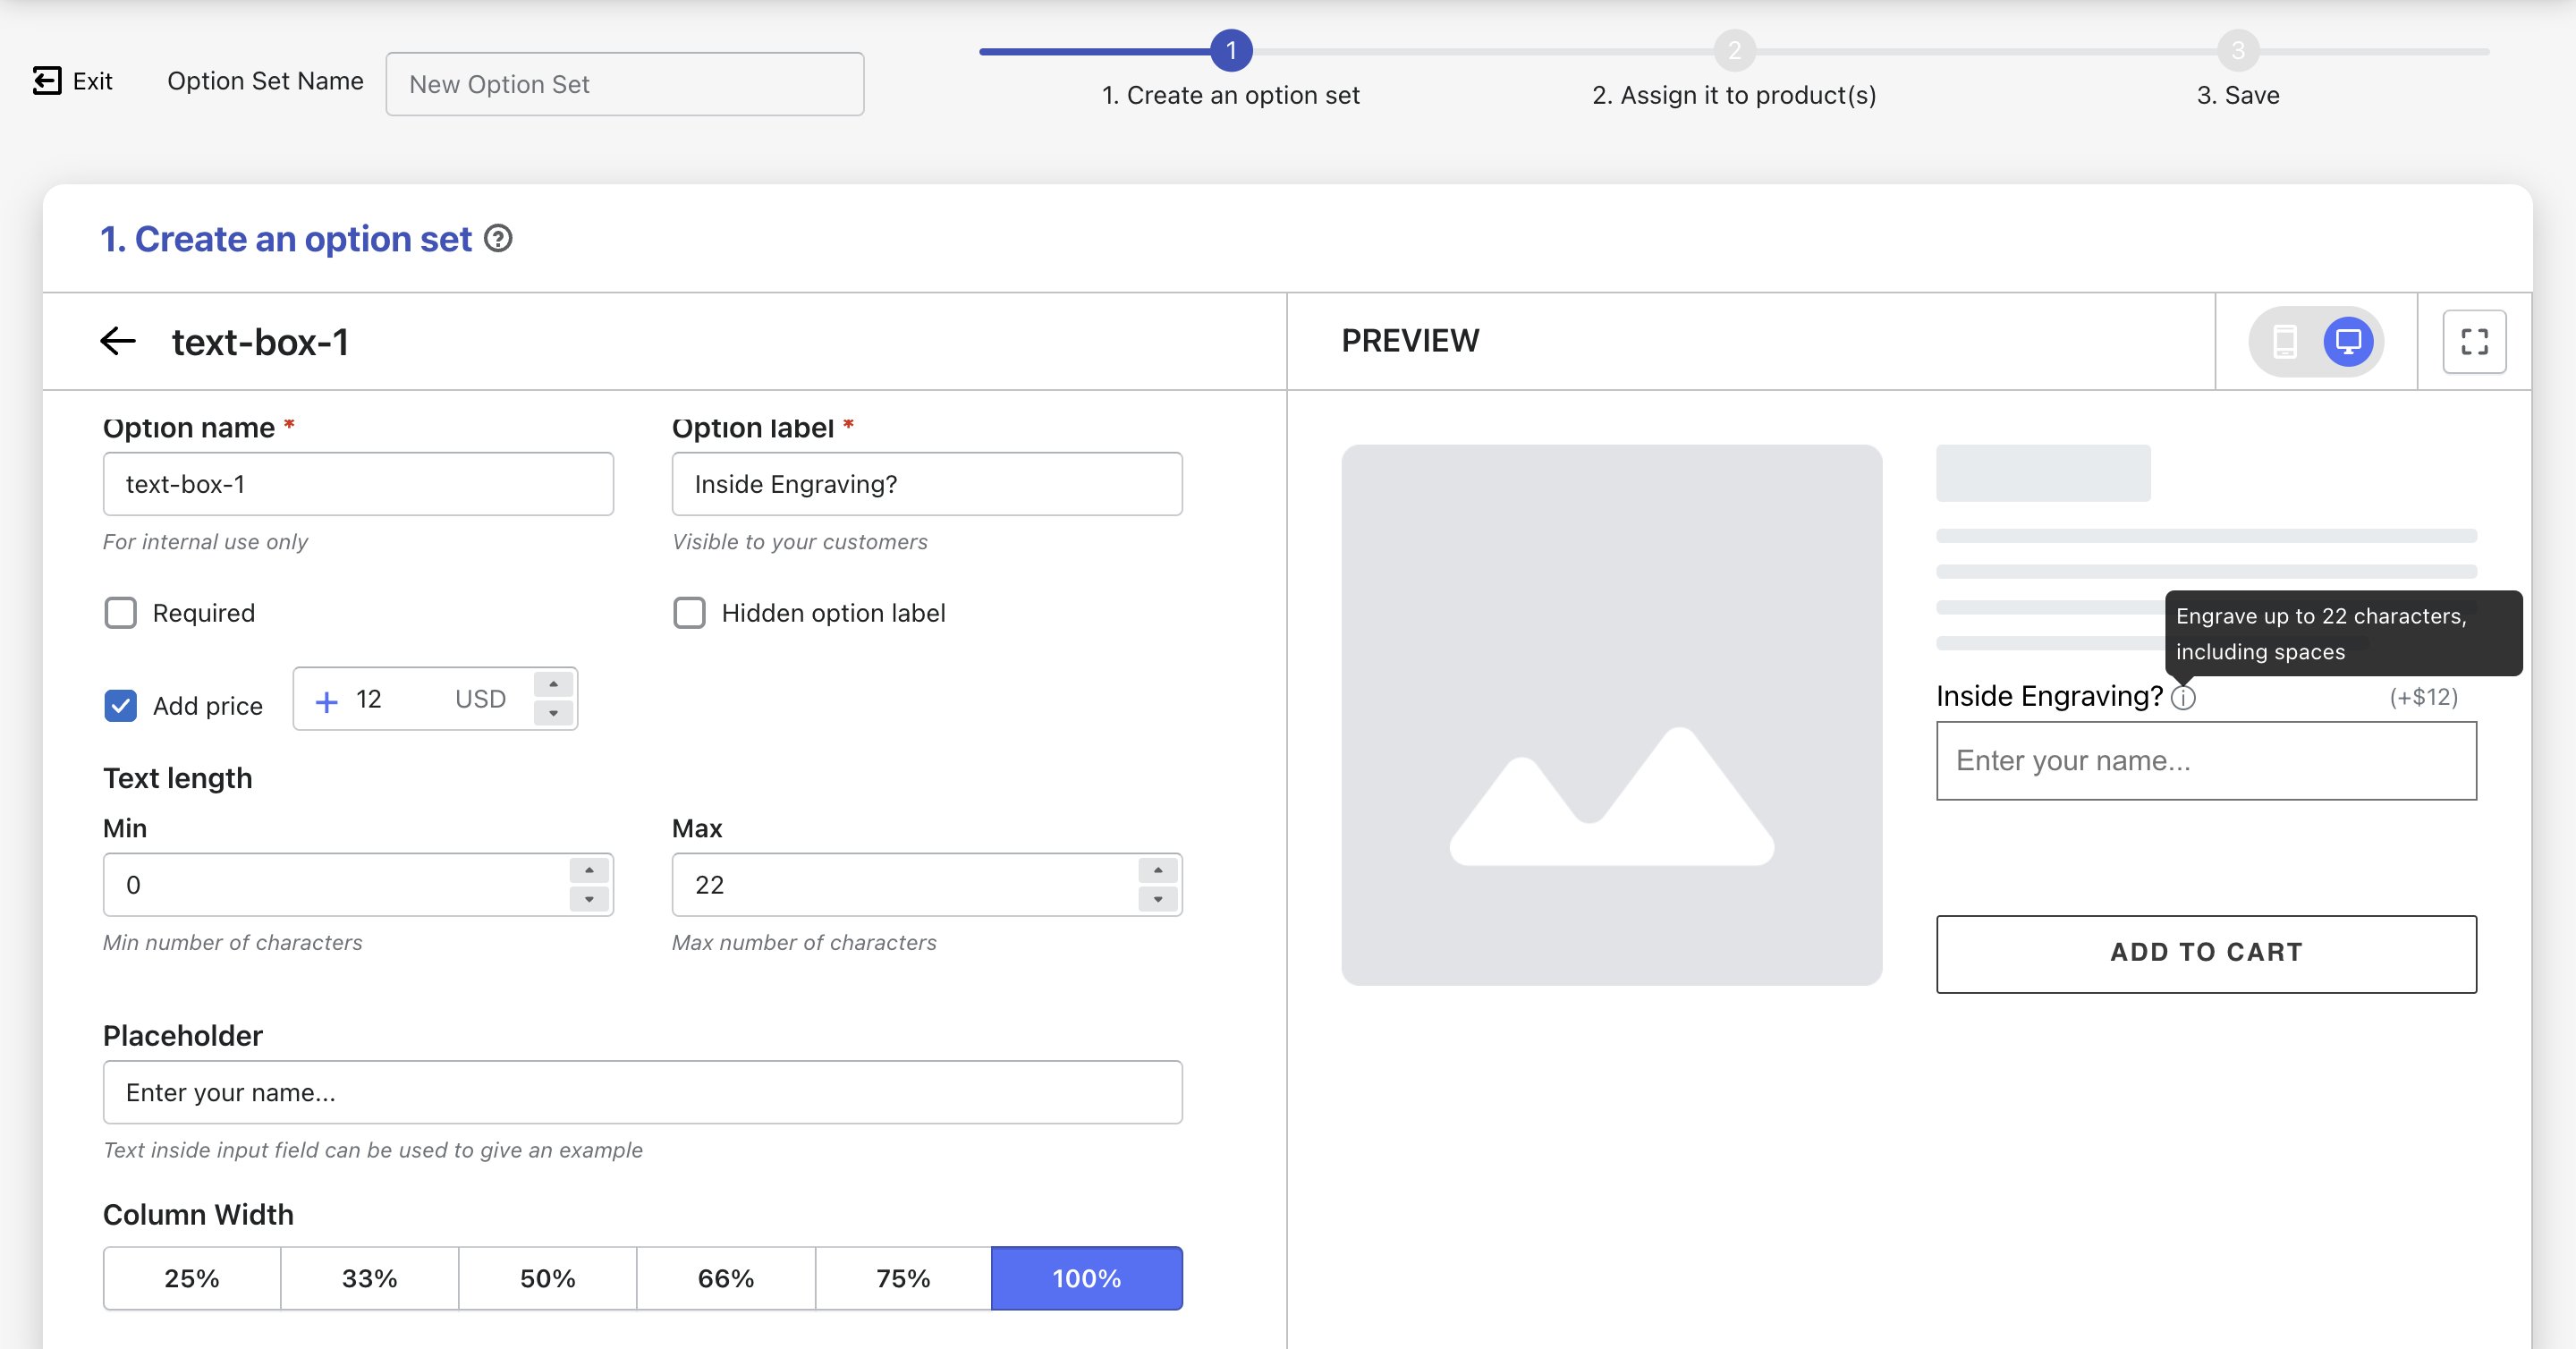The width and height of the screenshot is (2576, 1349).
Task: Select the 100% column width option
Action: 1086,1278
